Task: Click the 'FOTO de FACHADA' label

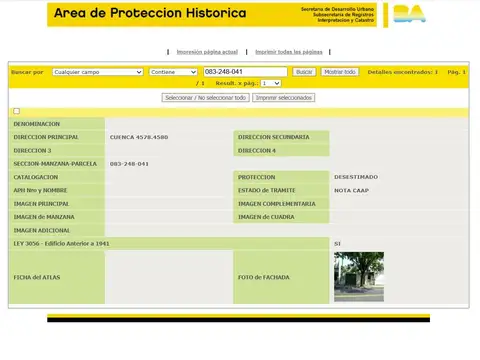Action: click(264, 277)
